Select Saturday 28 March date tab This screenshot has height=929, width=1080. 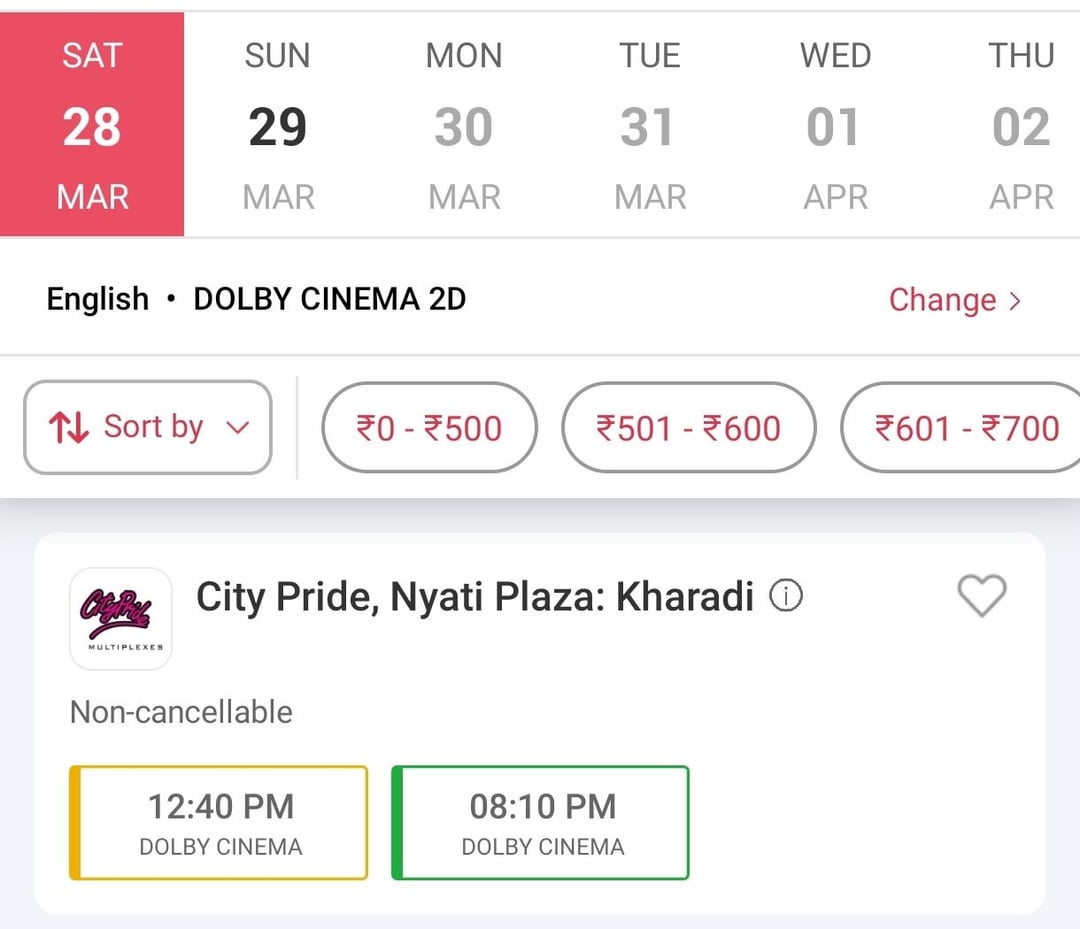coord(92,125)
